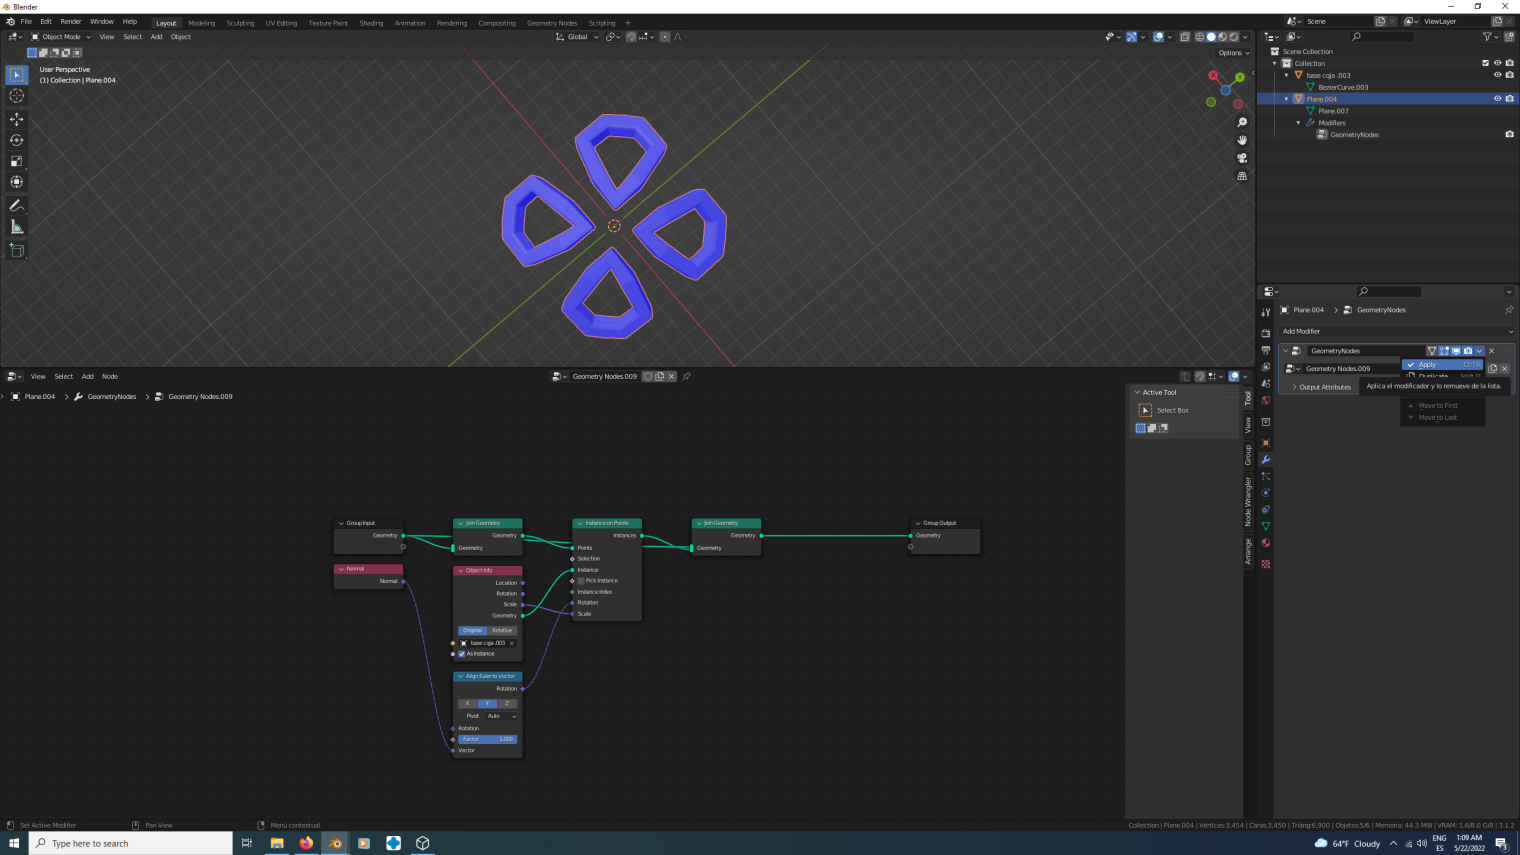The width and height of the screenshot is (1520, 855).
Task: Switch perspective/orthographic grid icon
Action: pyautogui.click(x=1242, y=176)
